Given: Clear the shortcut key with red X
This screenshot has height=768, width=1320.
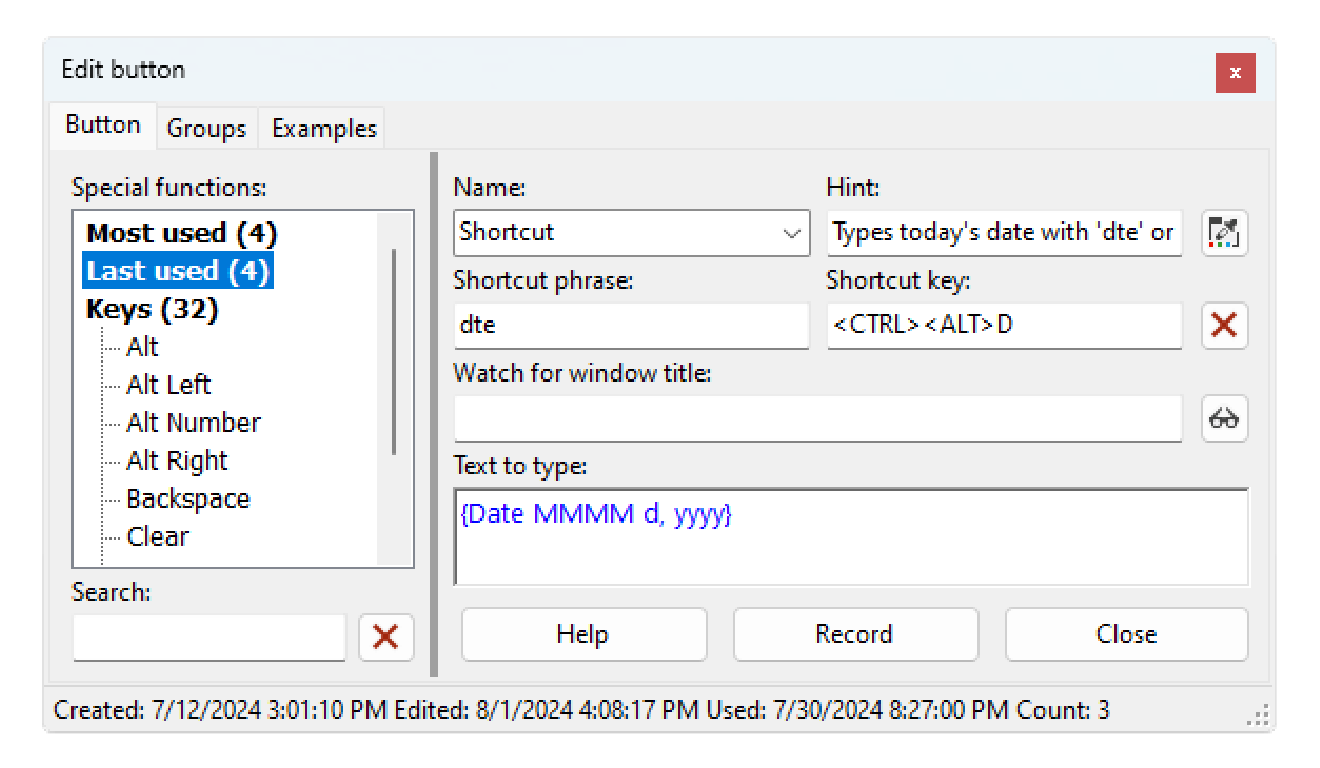Looking at the screenshot, I should pyautogui.click(x=1224, y=325).
